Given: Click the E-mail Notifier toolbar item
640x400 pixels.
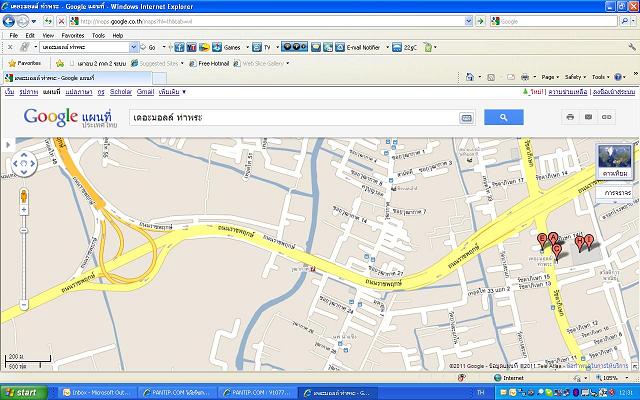Looking at the screenshot, I should (358, 47).
